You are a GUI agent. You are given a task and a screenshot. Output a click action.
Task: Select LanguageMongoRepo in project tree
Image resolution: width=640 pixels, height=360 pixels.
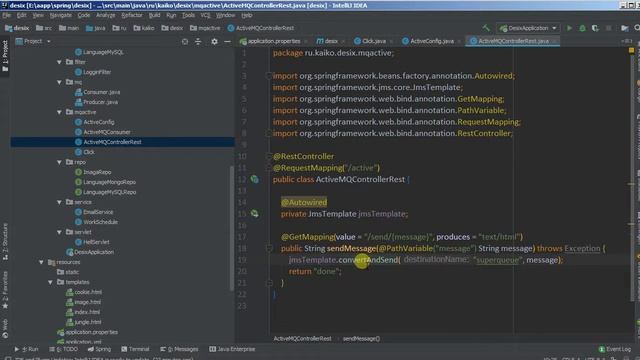[x=109, y=182]
